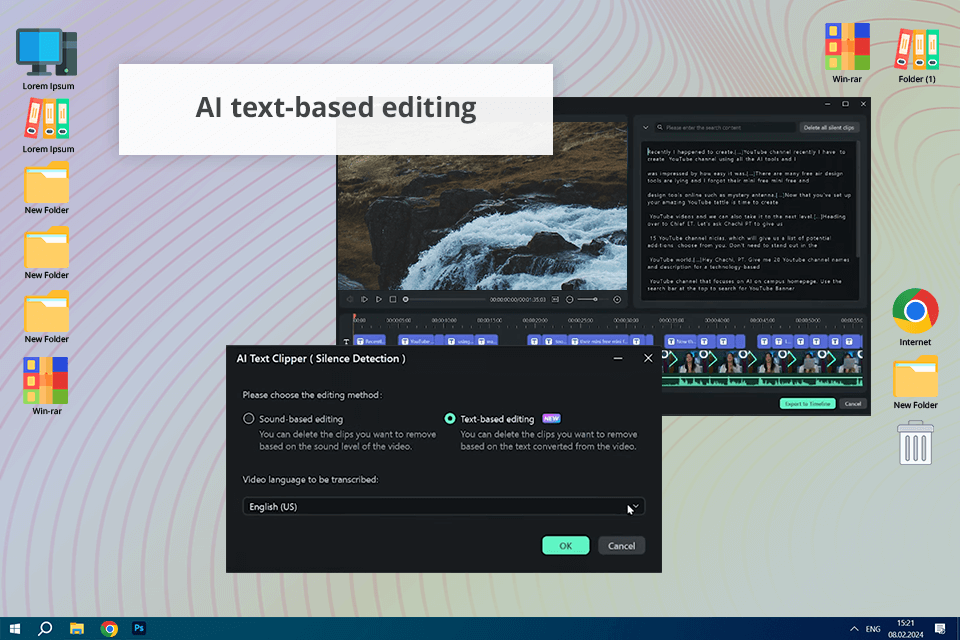Select the 'Now th...' text clip on the timeline
Image resolution: width=960 pixels, height=640 pixels.
click(x=680, y=341)
